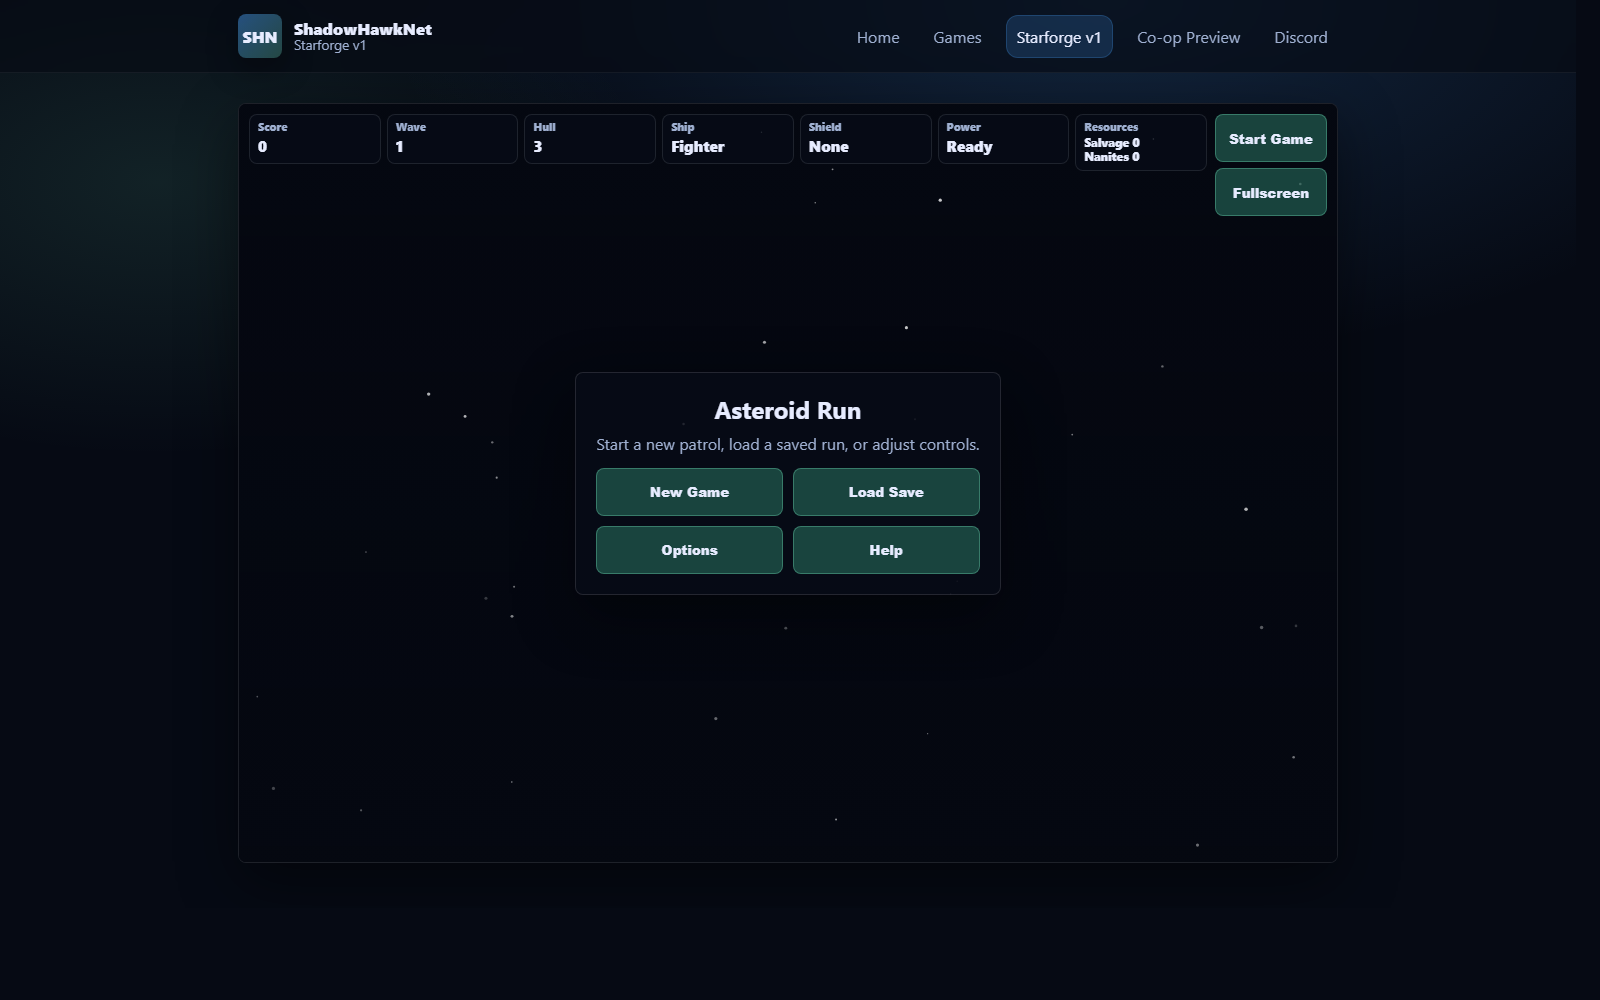Visit the Discord nav link
This screenshot has height=1000, width=1600.
tap(1301, 37)
